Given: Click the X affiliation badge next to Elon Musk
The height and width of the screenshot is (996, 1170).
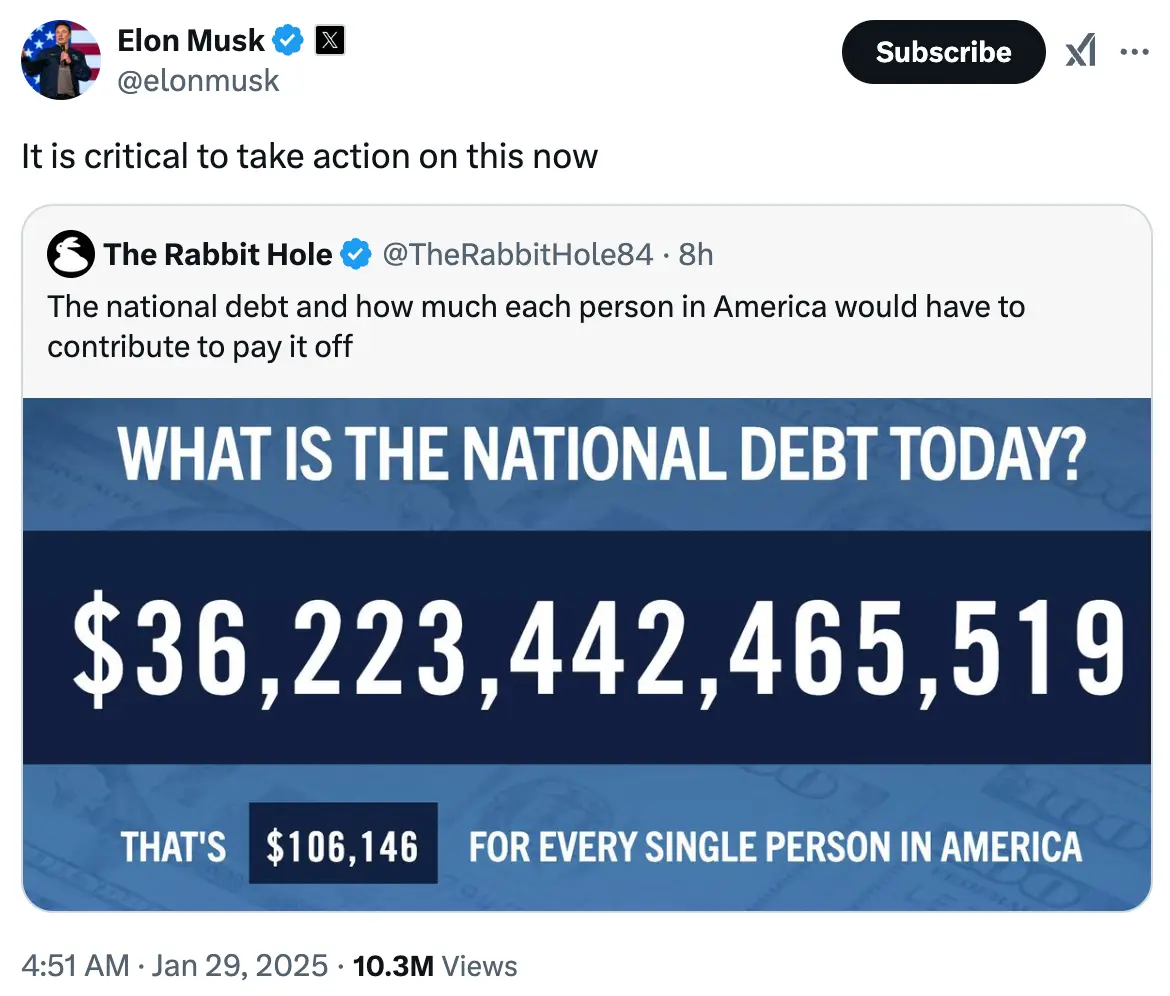Looking at the screenshot, I should [329, 40].
